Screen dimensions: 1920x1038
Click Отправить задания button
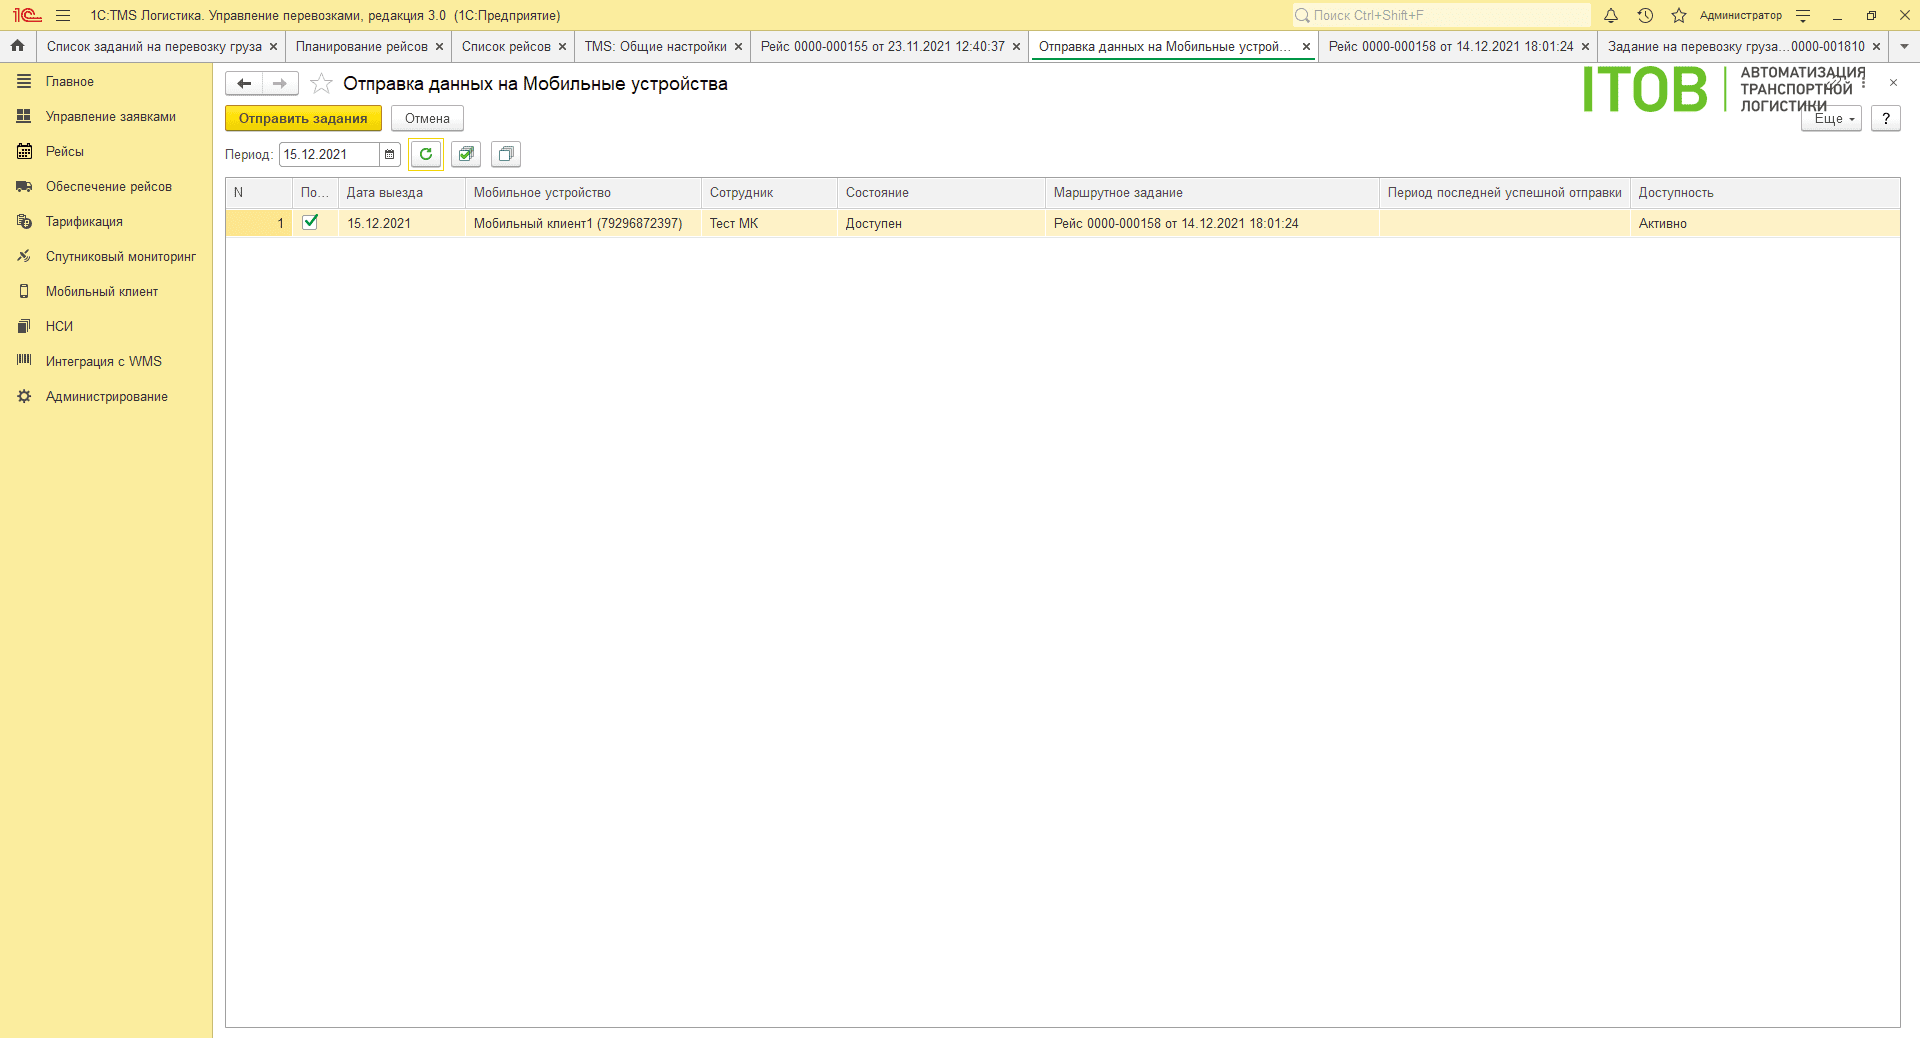303,119
